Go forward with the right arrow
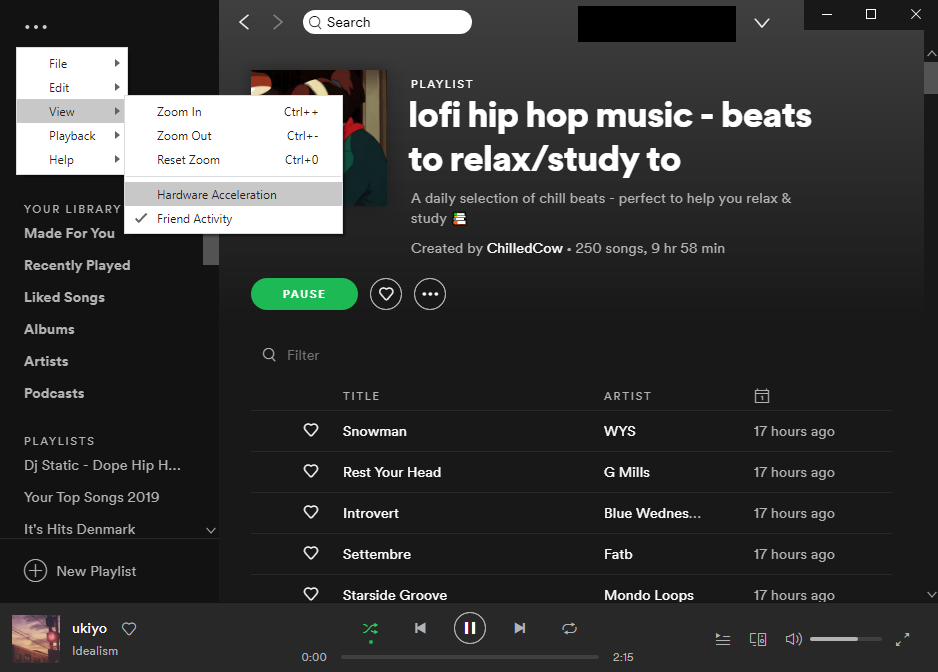Image resolution: width=938 pixels, height=672 pixels. [277, 23]
